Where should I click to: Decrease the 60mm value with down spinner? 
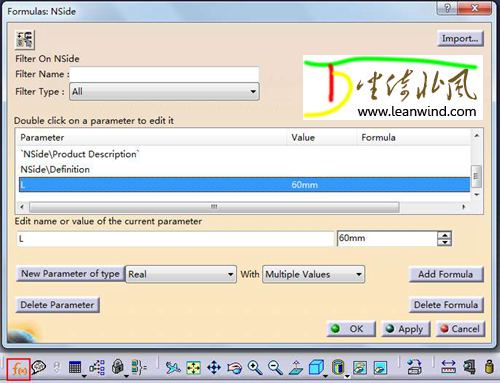point(445,242)
